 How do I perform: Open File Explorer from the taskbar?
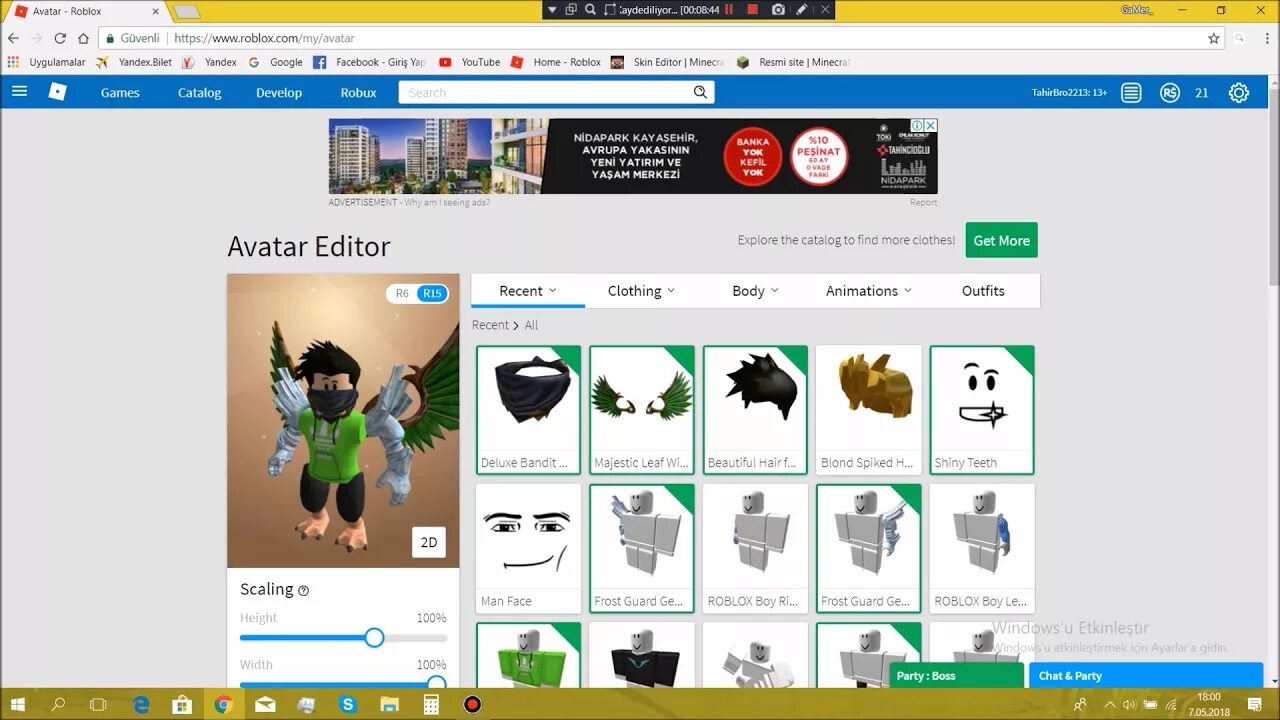(390, 704)
